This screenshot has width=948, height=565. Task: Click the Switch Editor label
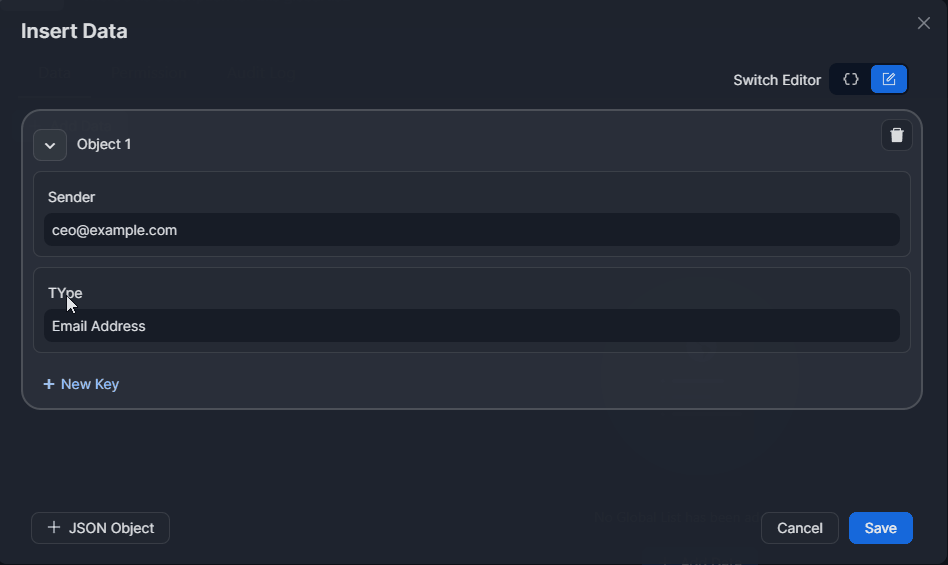(776, 80)
